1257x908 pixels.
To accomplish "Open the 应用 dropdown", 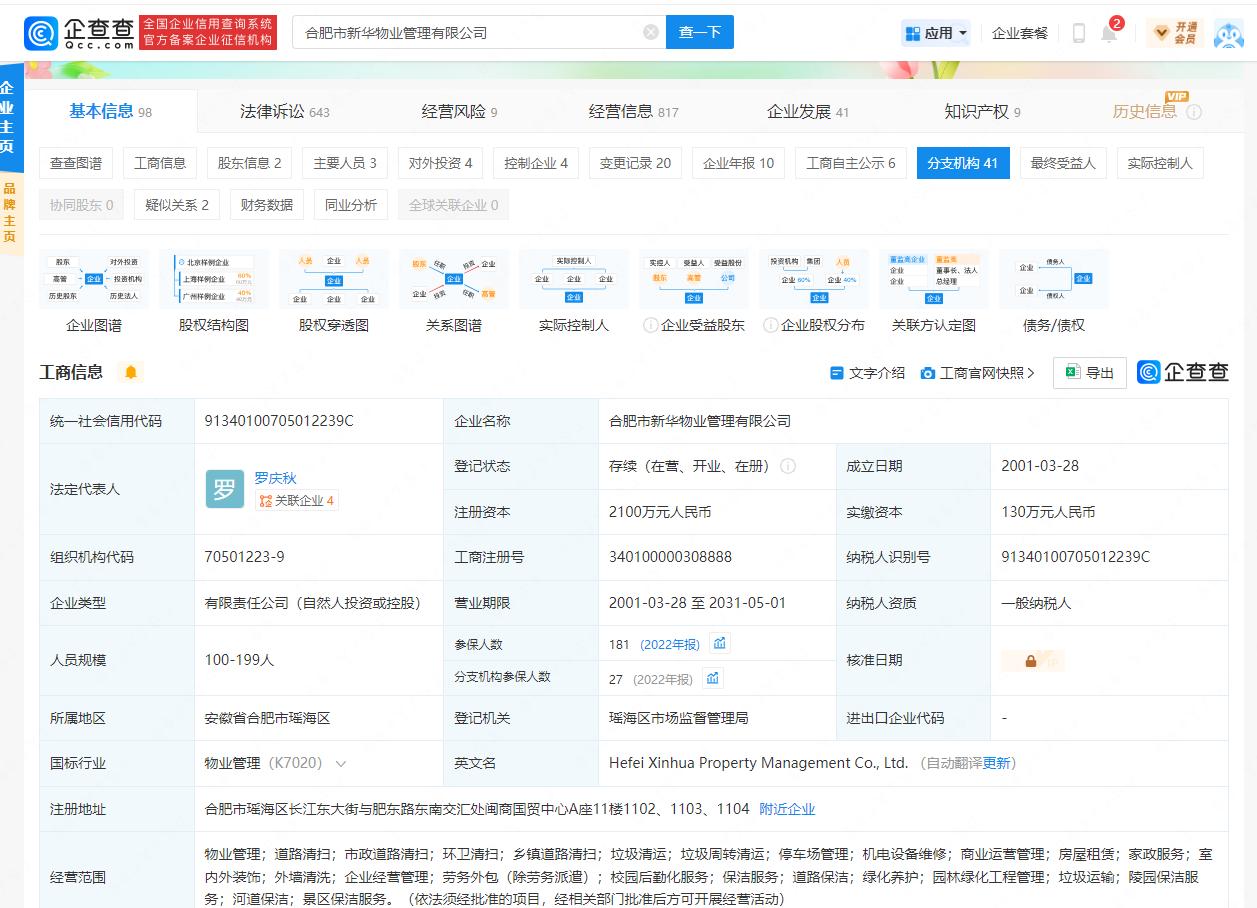I will pos(937,33).
